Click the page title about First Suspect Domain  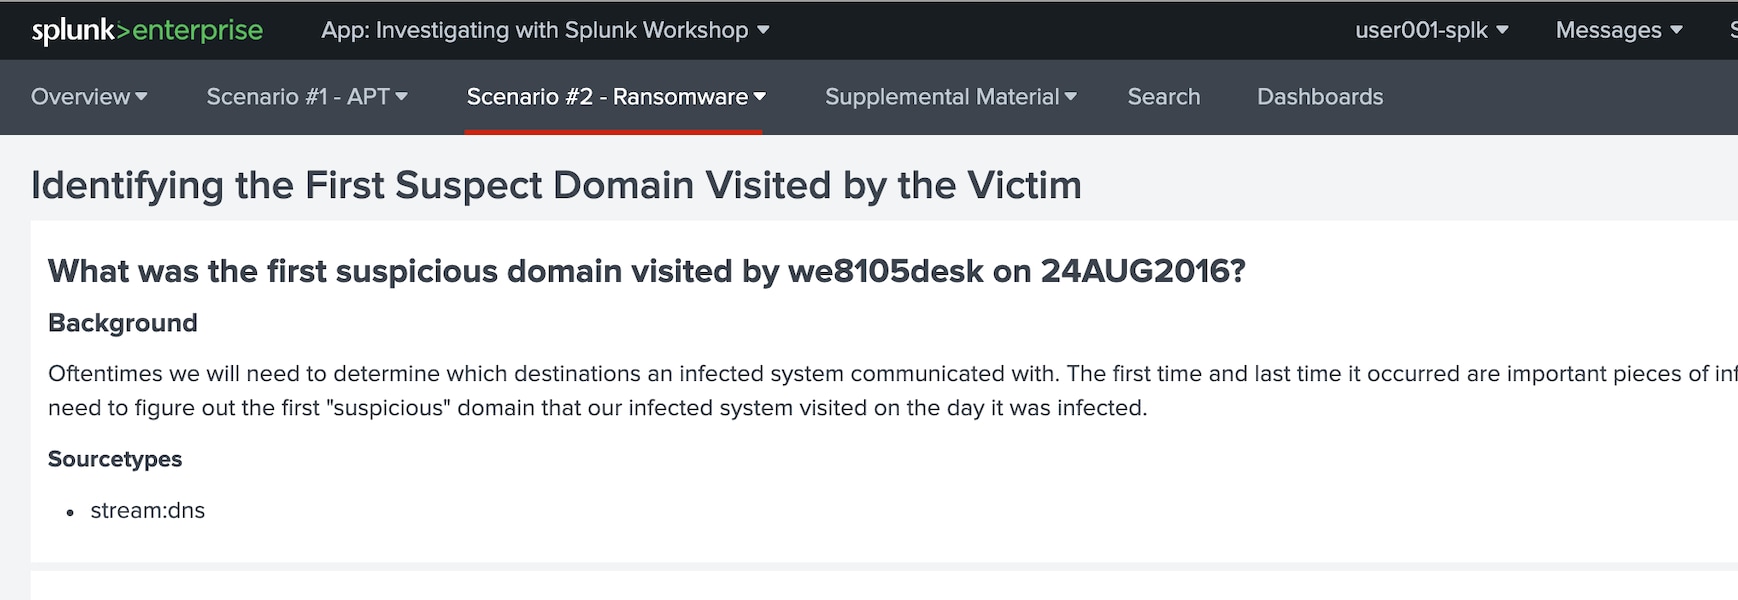click(556, 185)
